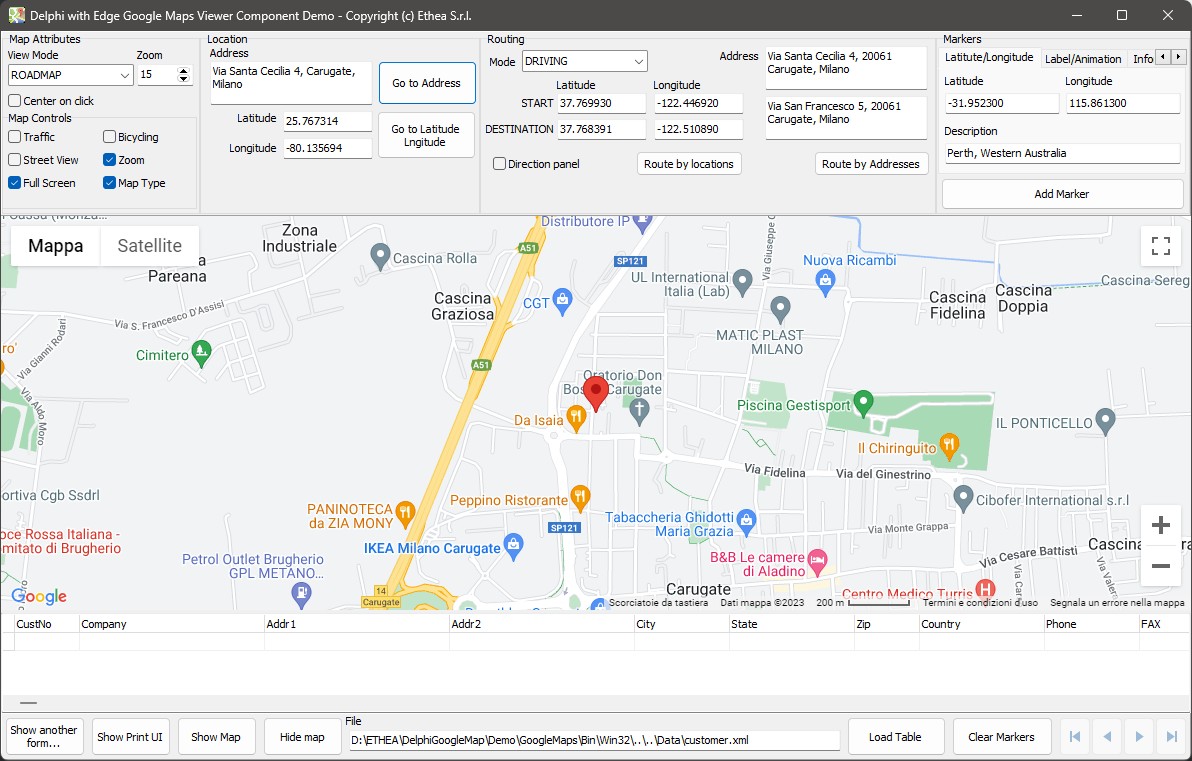This screenshot has width=1192, height=761.
Task: Click the Il Chiringuito restaurant pin
Action: [x=949, y=446]
